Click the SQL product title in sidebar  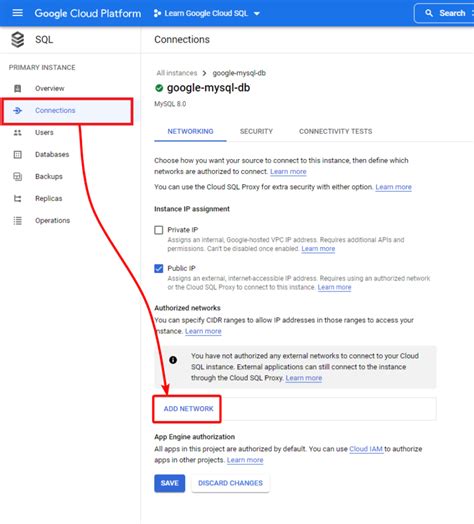click(x=44, y=39)
